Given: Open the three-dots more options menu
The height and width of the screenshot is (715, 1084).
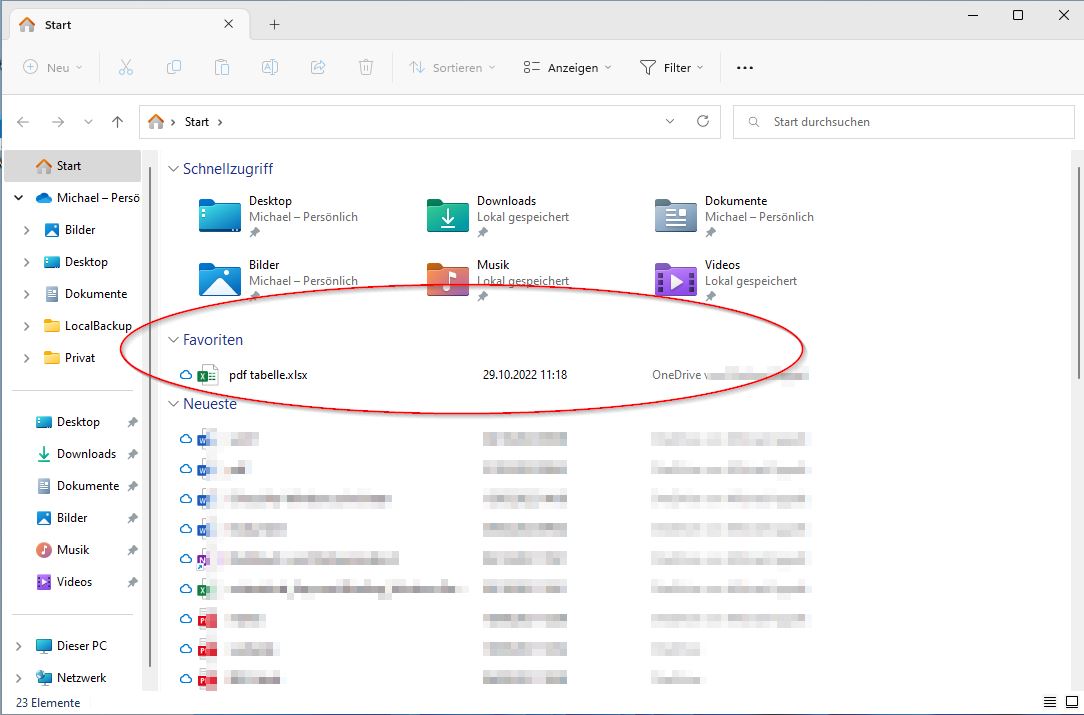Looking at the screenshot, I should pyautogui.click(x=744, y=68).
